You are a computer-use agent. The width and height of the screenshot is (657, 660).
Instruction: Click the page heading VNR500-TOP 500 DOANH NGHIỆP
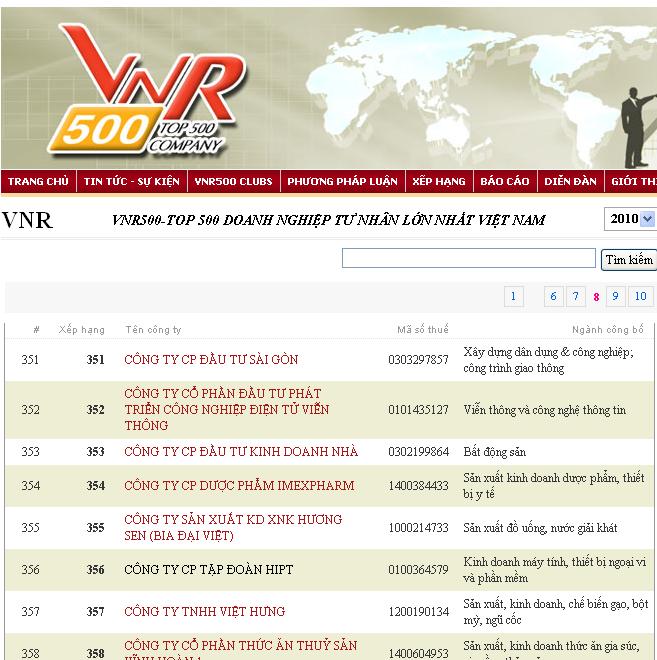(x=328, y=220)
